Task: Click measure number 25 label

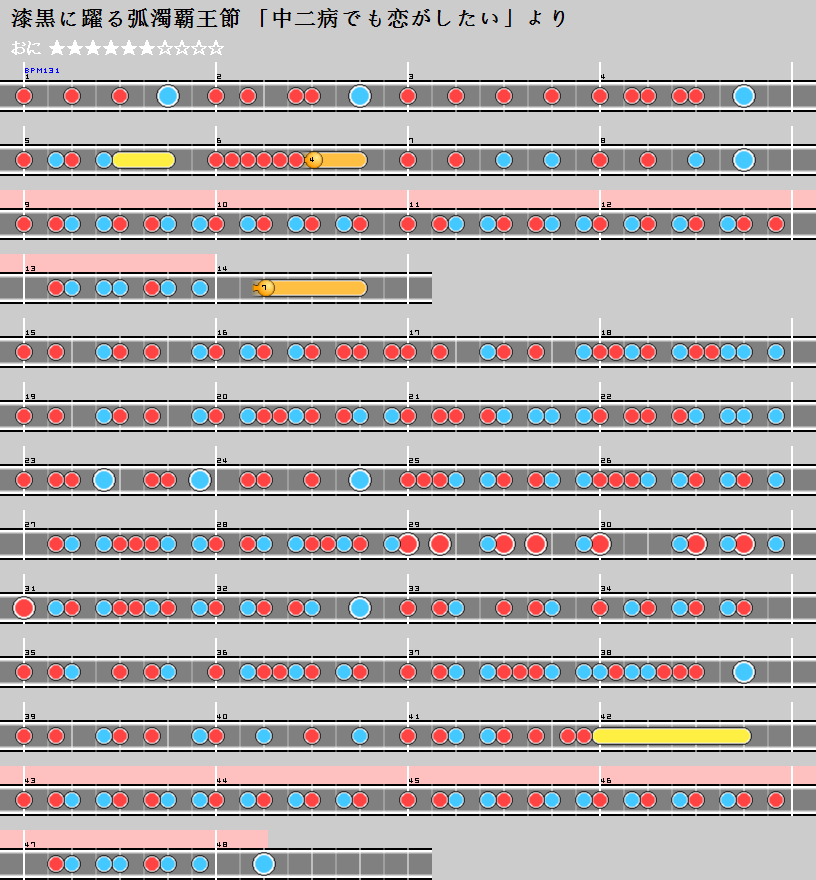Action: 414,460
